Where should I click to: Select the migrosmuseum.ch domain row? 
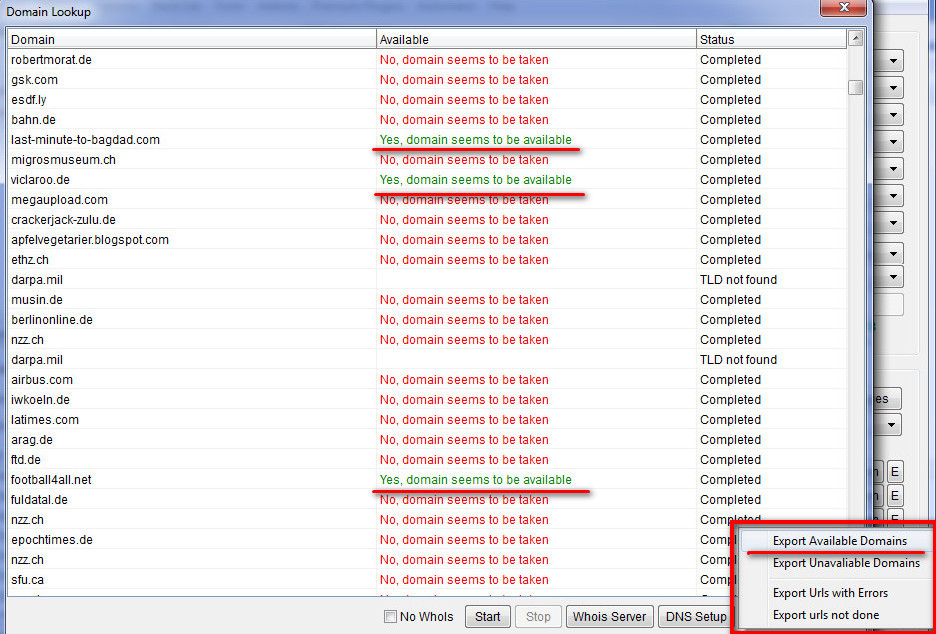point(427,159)
